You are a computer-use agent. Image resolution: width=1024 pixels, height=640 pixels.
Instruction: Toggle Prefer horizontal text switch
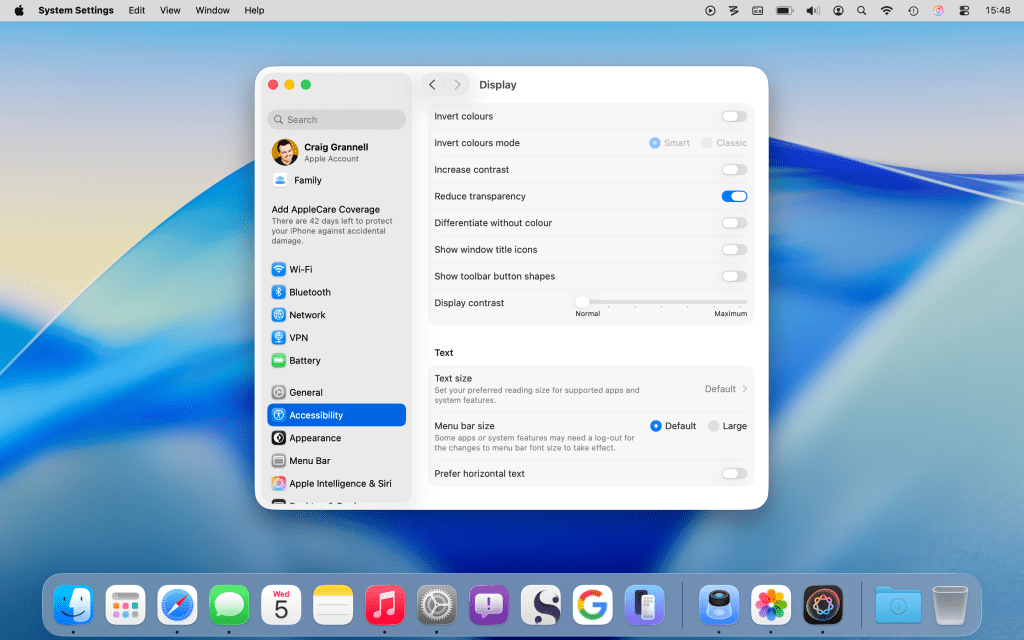pos(734,473)
